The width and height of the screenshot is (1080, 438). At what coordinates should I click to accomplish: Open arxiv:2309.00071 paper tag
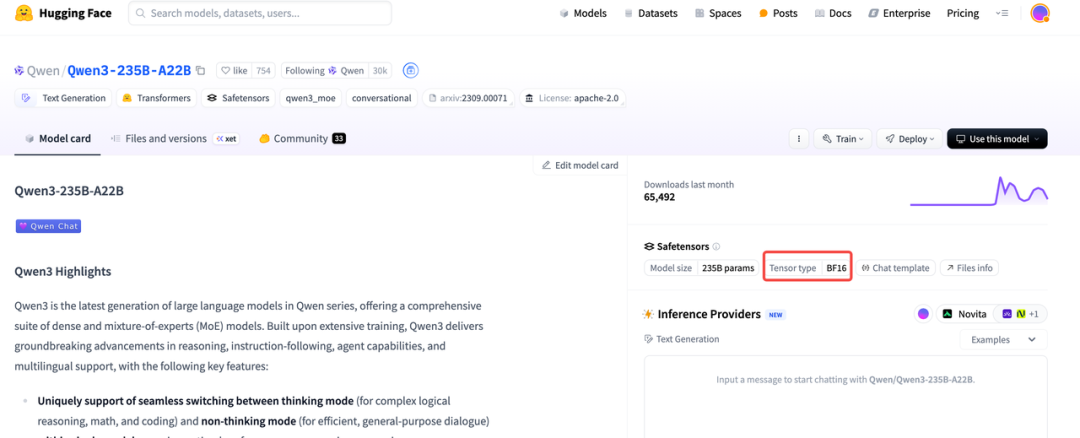(468, 98)
